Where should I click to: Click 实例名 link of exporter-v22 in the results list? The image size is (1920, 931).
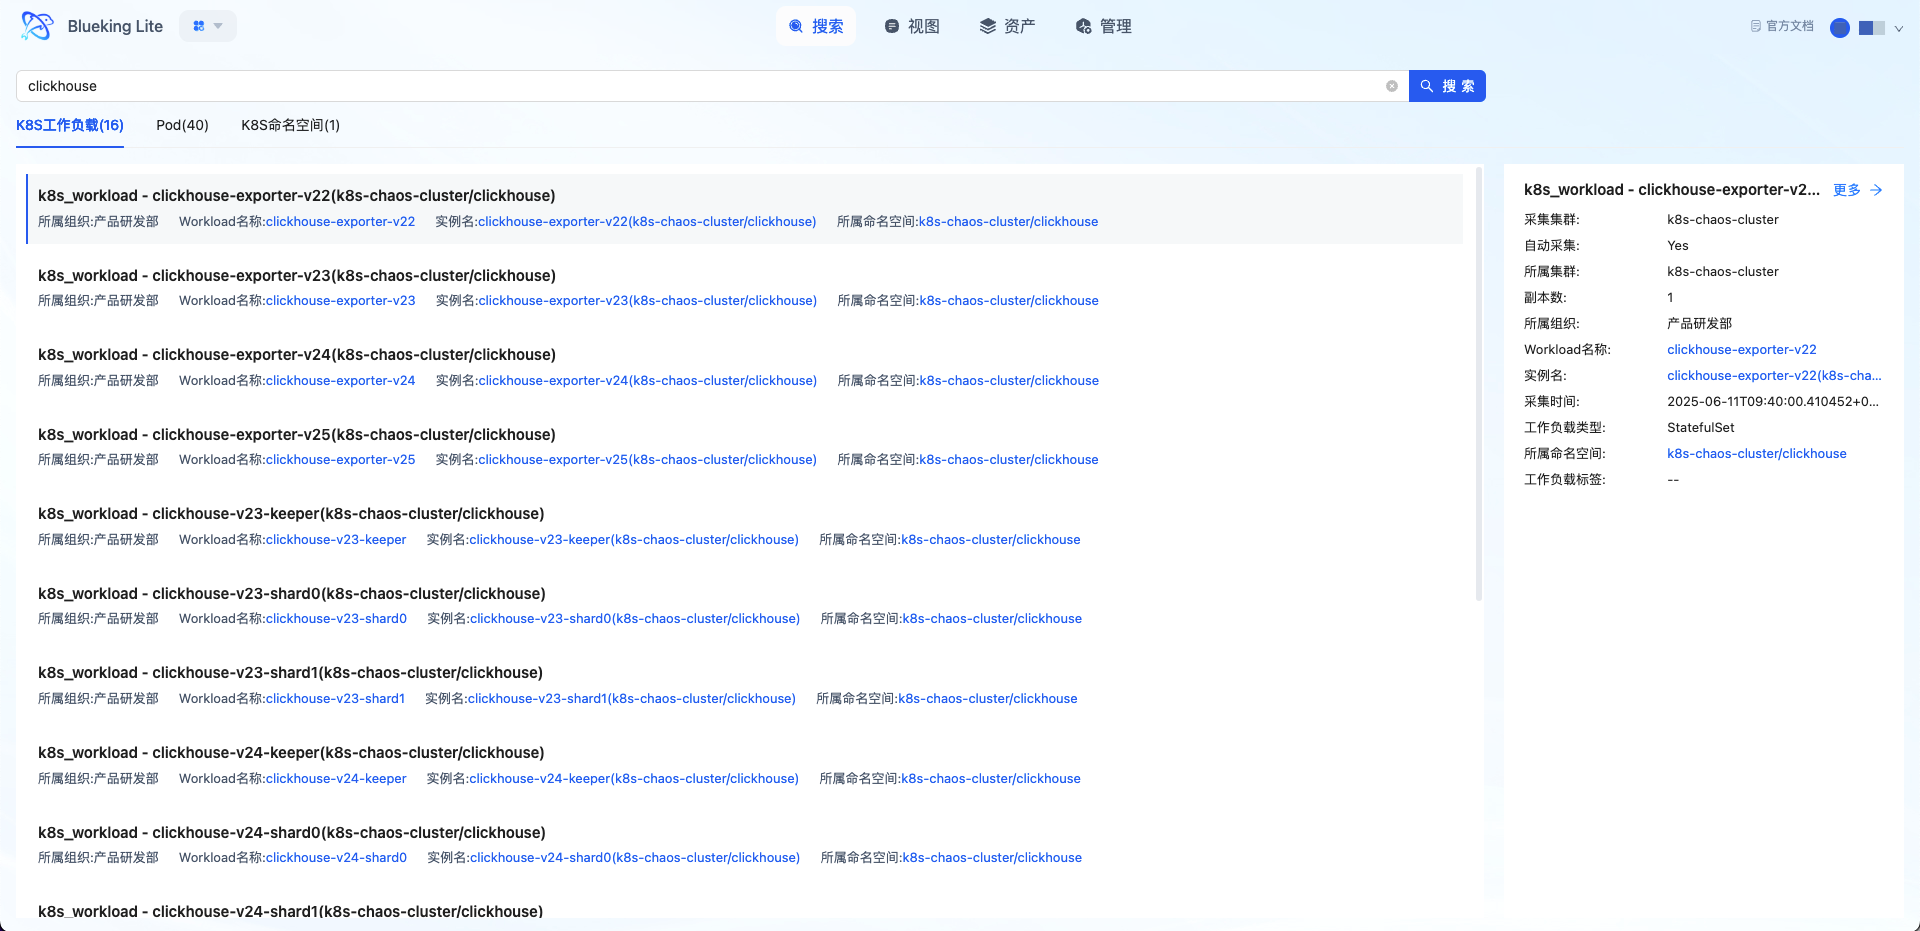(647, 222)
